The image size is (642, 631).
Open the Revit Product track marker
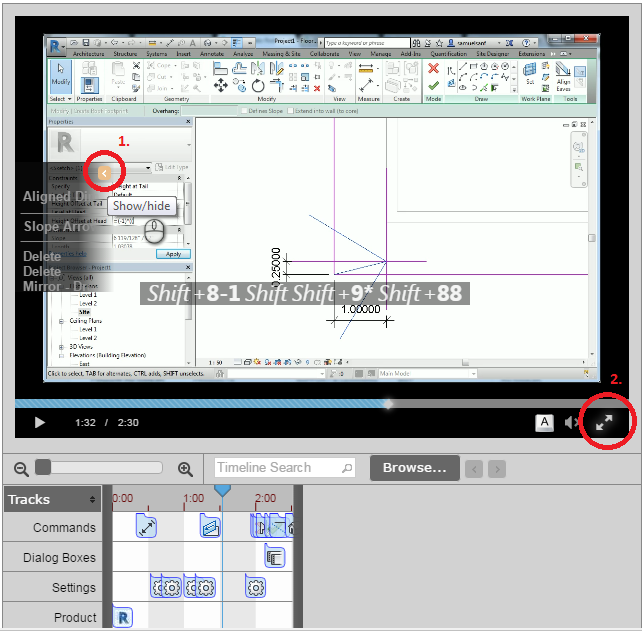coord(122,616)
